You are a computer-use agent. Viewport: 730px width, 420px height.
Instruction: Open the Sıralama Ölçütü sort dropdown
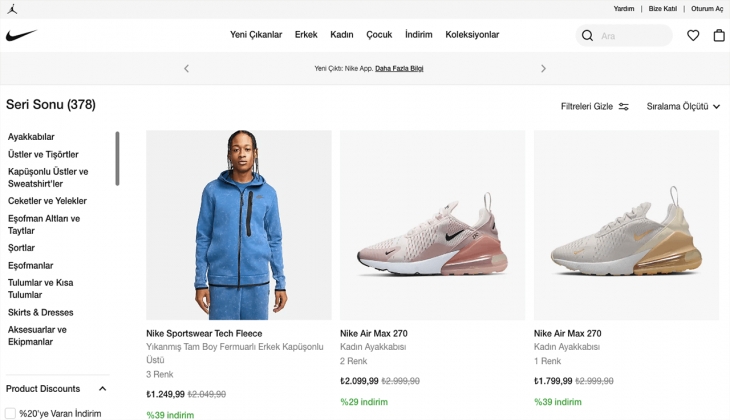coord(683,106)
